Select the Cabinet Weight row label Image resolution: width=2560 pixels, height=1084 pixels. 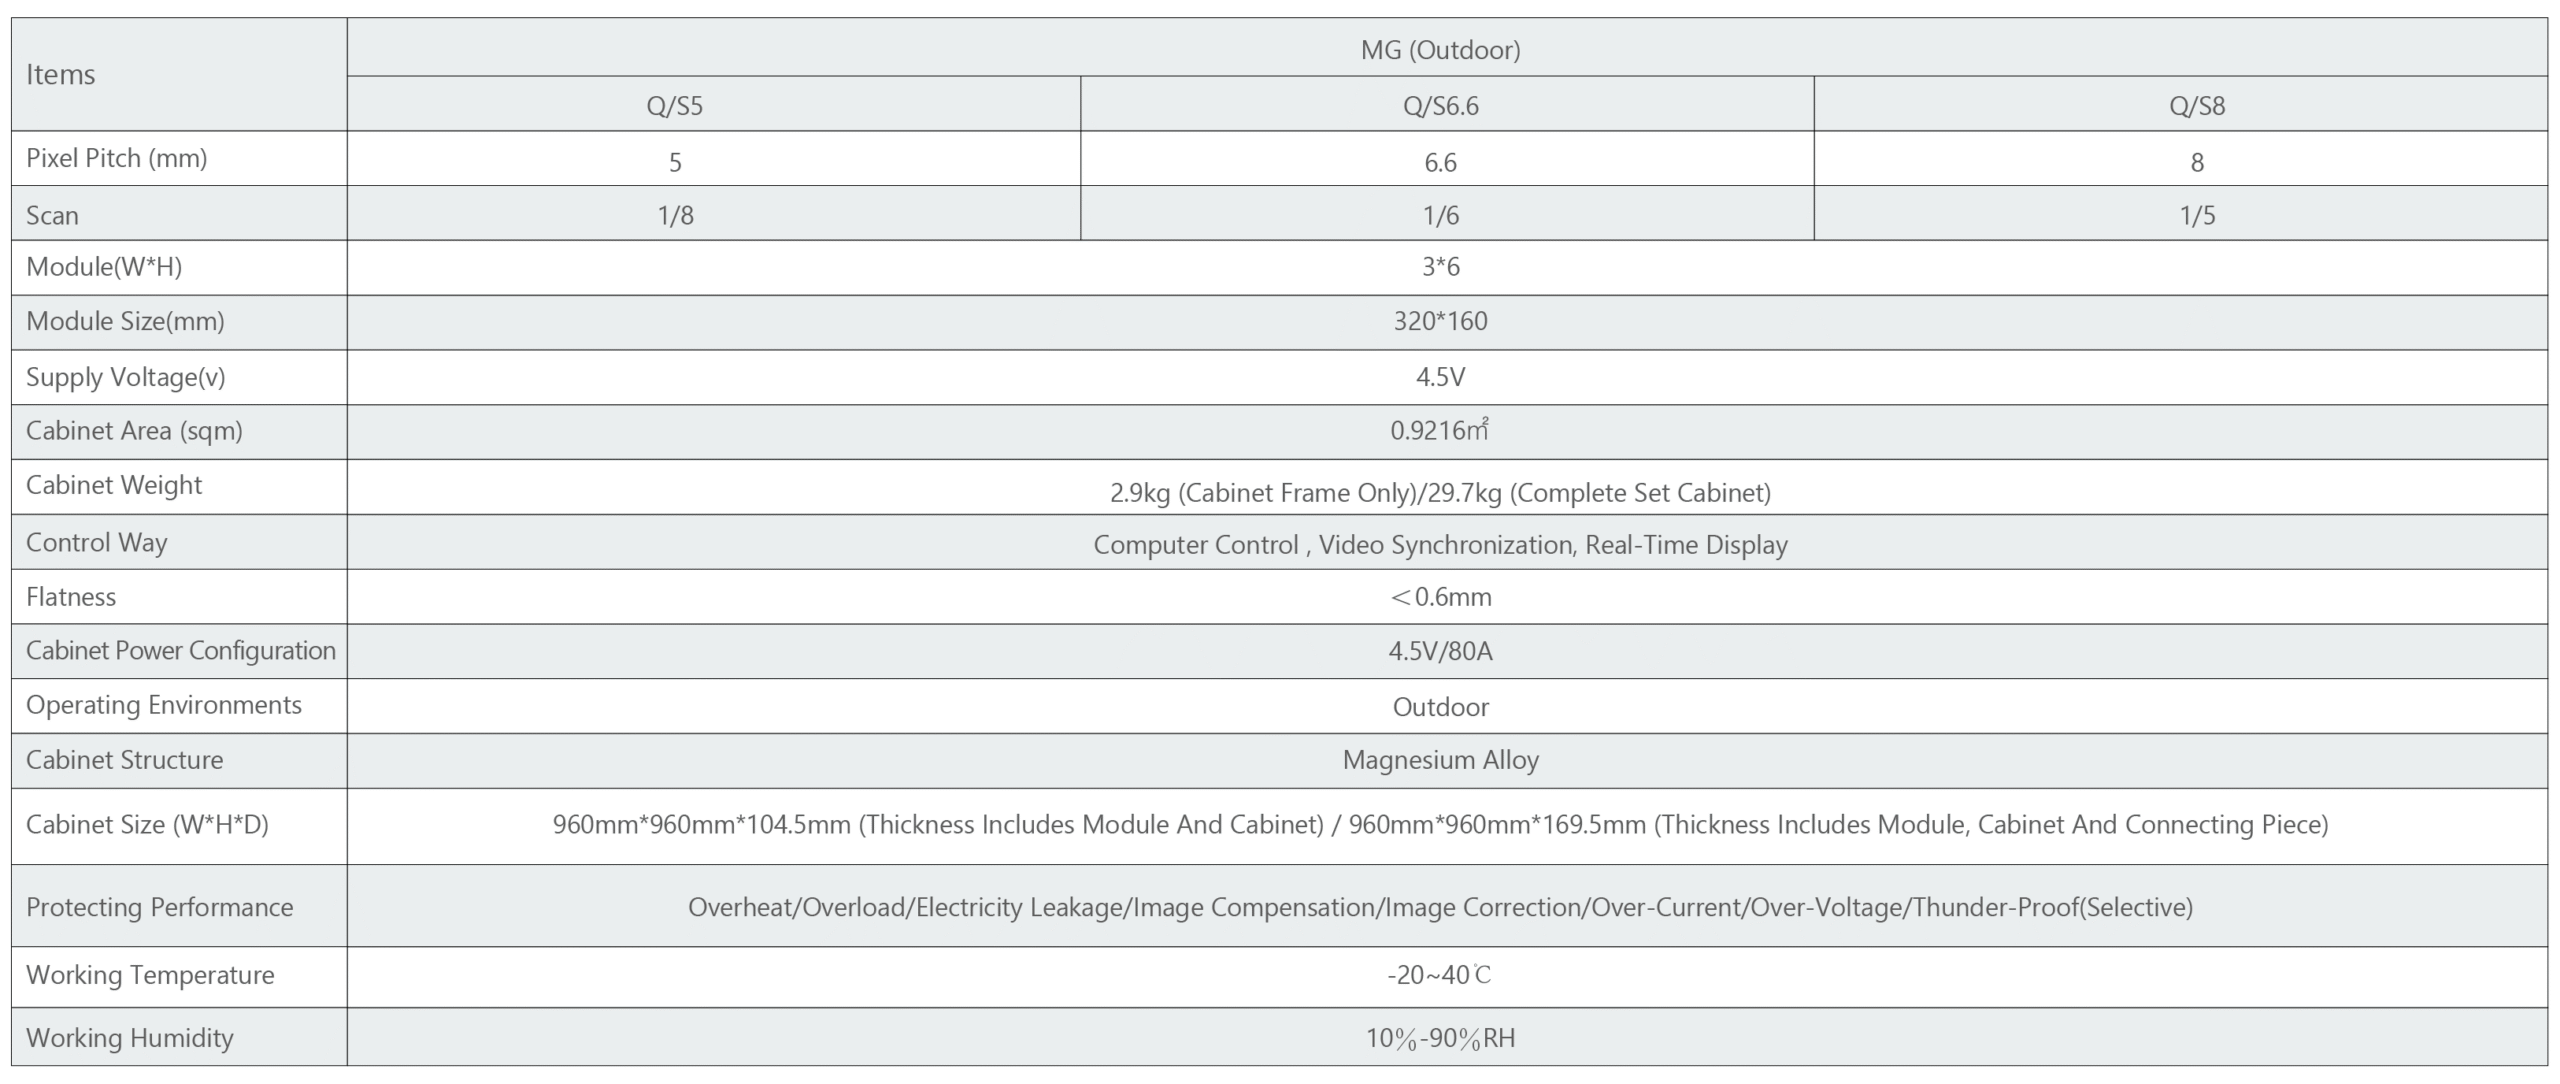(x=114, y=485)
